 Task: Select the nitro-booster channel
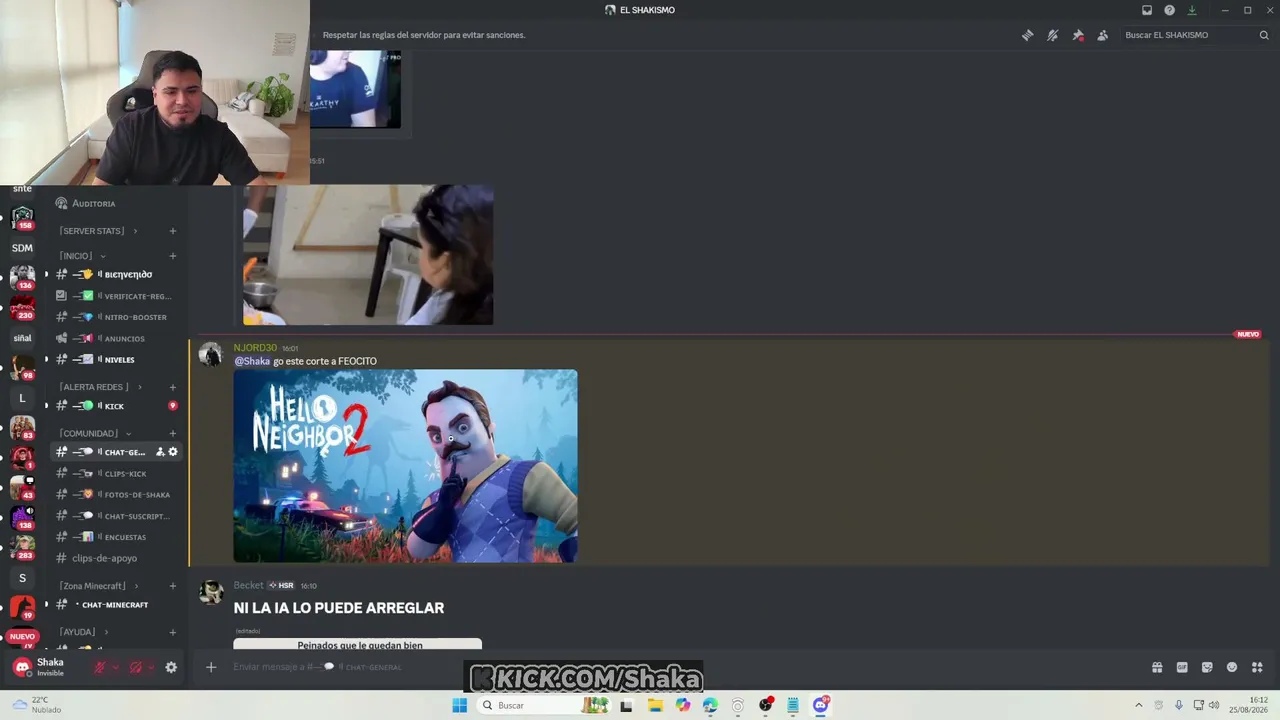tap(117, 317)
